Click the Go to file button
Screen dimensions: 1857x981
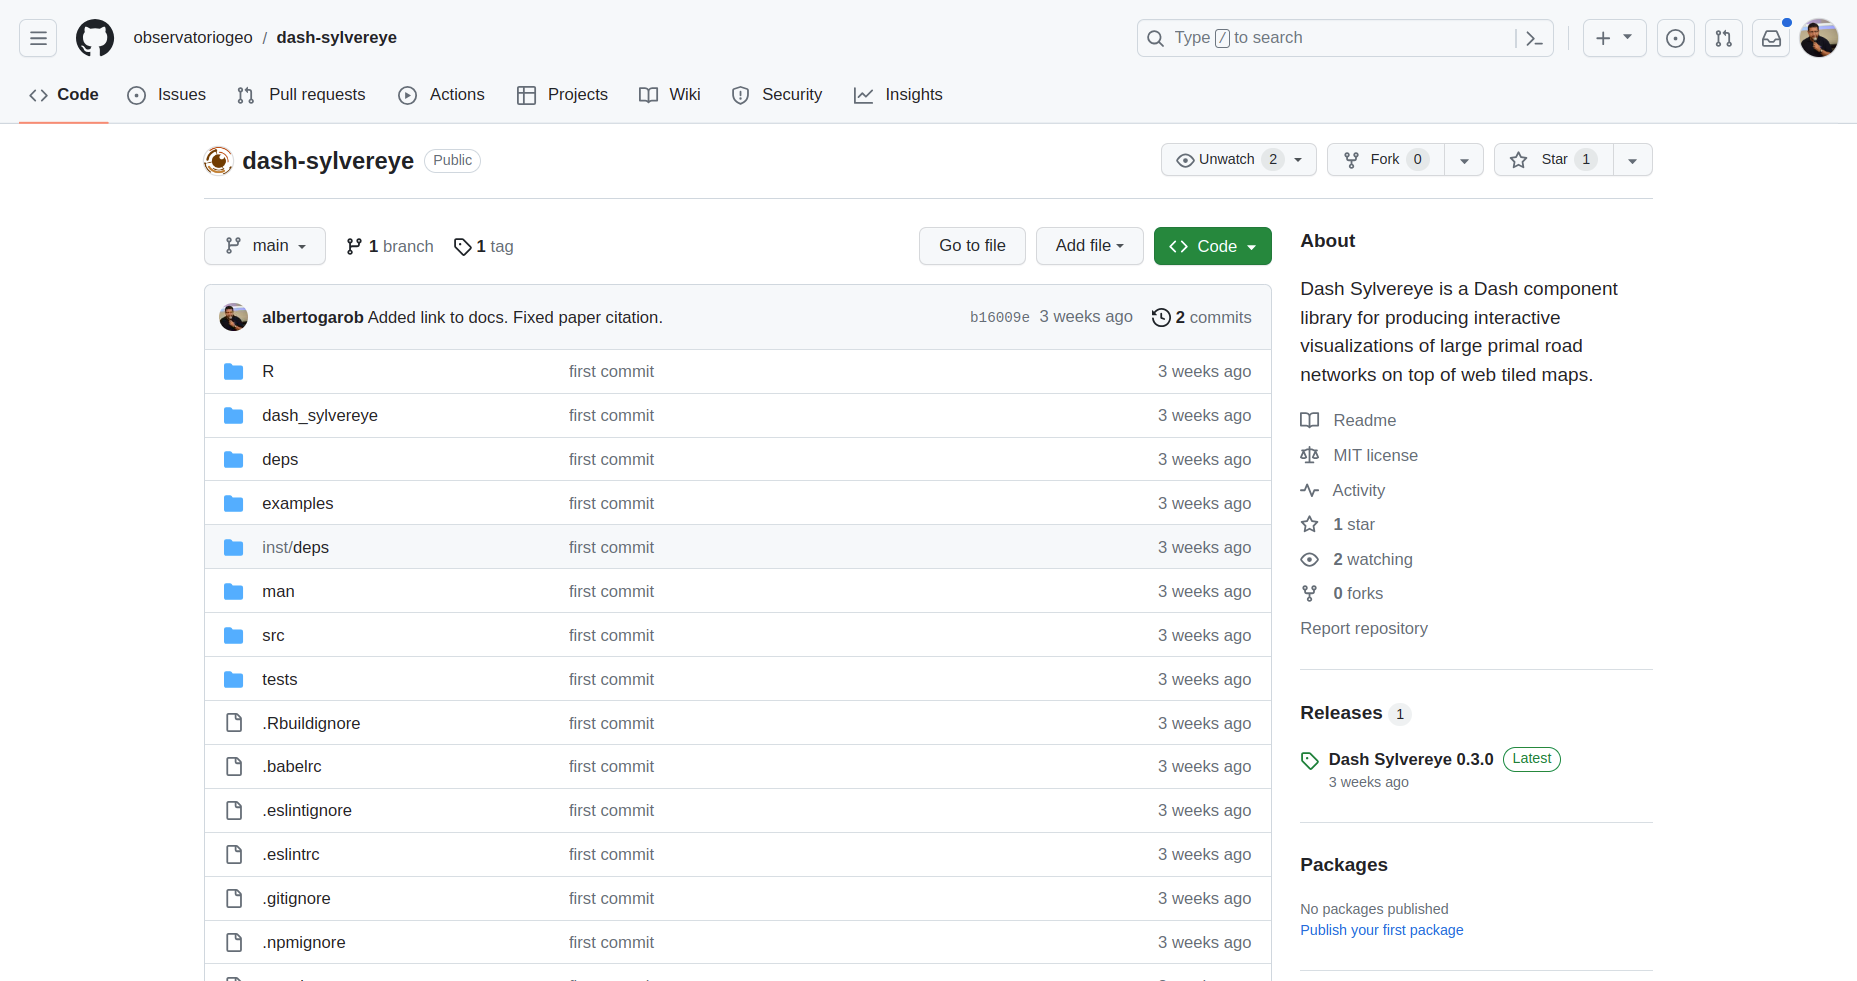[972, 246]
